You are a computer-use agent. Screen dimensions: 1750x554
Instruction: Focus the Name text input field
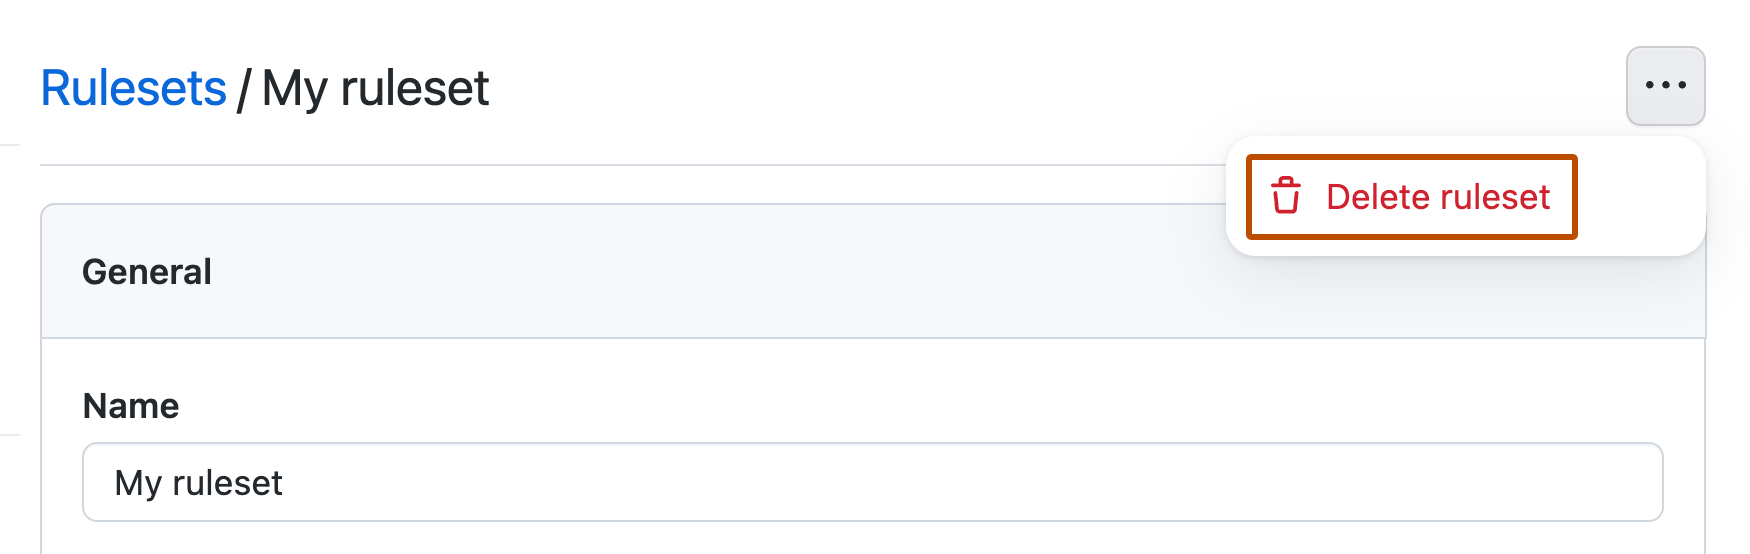tap(872, 482)
